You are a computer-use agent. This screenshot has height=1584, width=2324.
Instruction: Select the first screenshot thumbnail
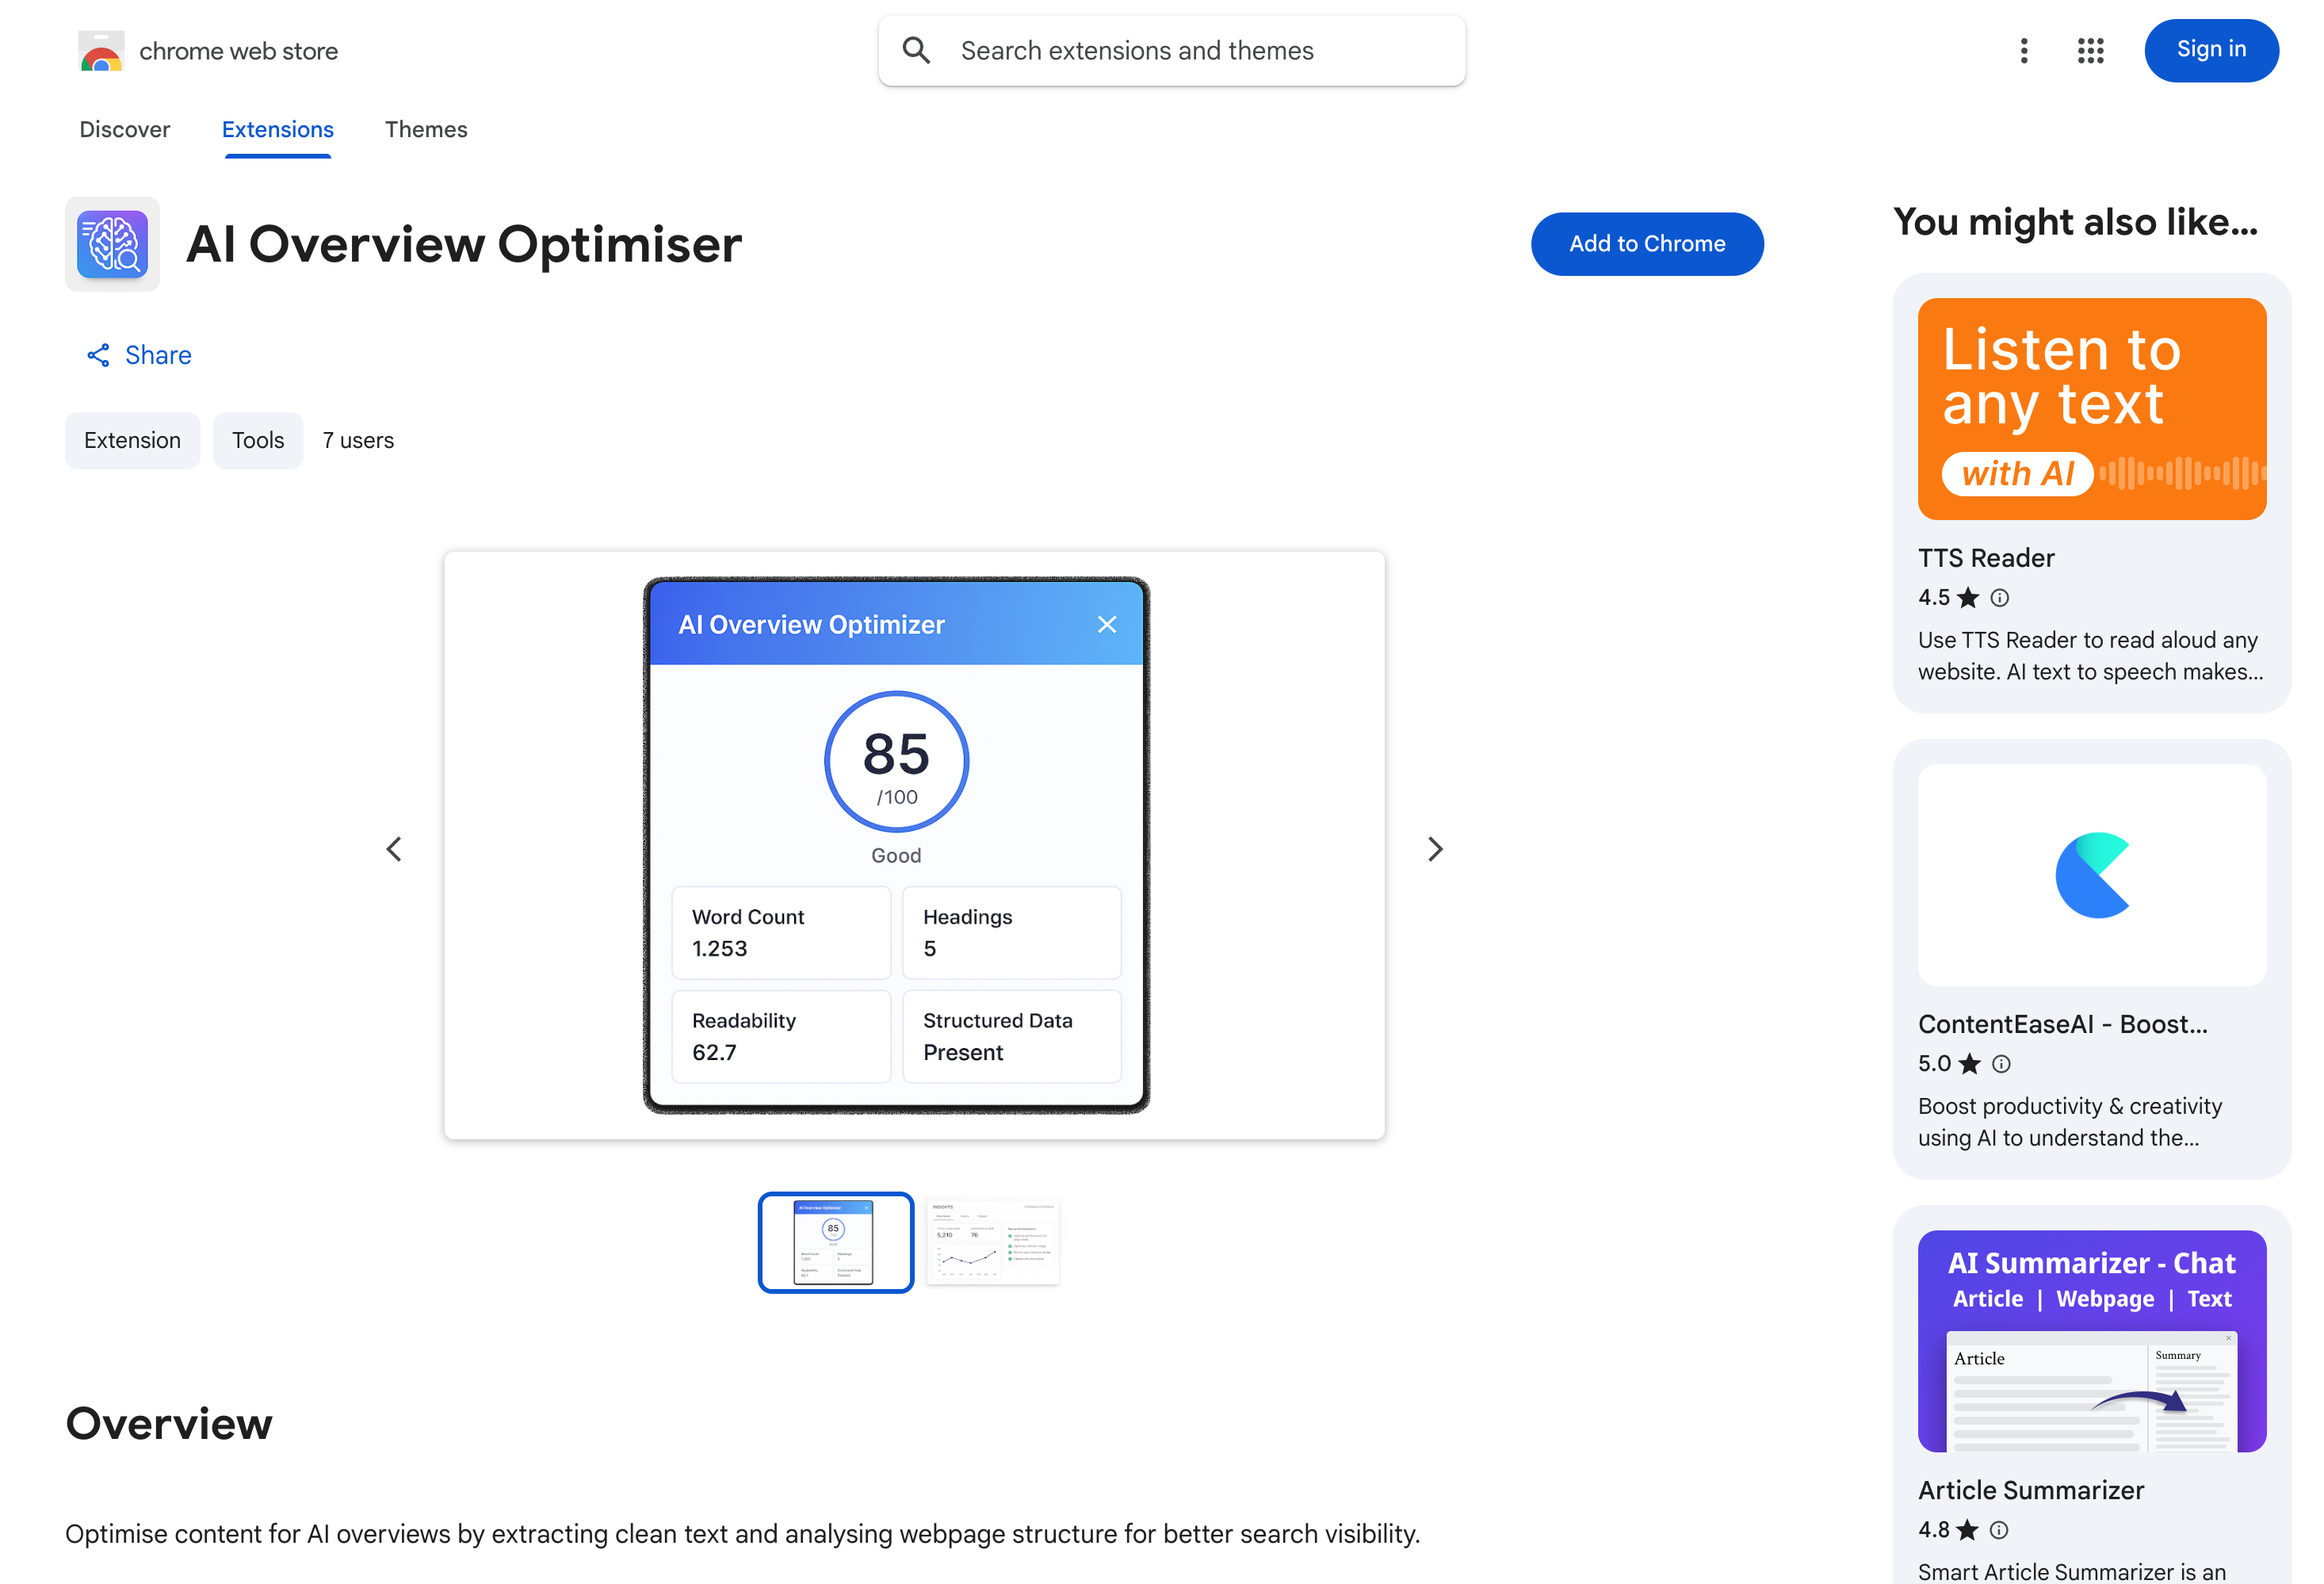(836, 1242)
